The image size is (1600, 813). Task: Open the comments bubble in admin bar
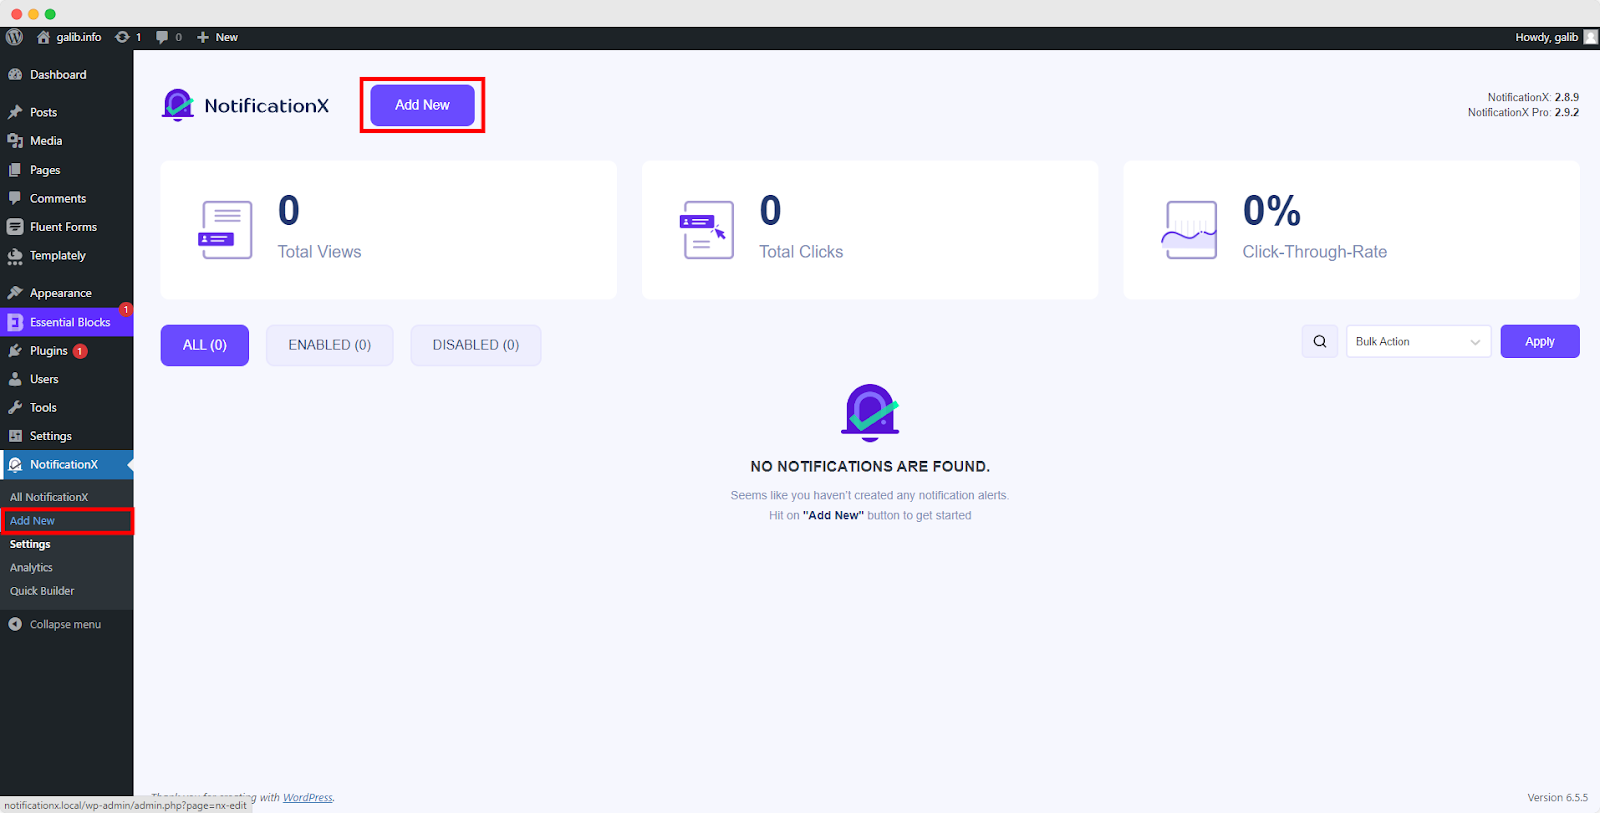click(x=169, y=37)
